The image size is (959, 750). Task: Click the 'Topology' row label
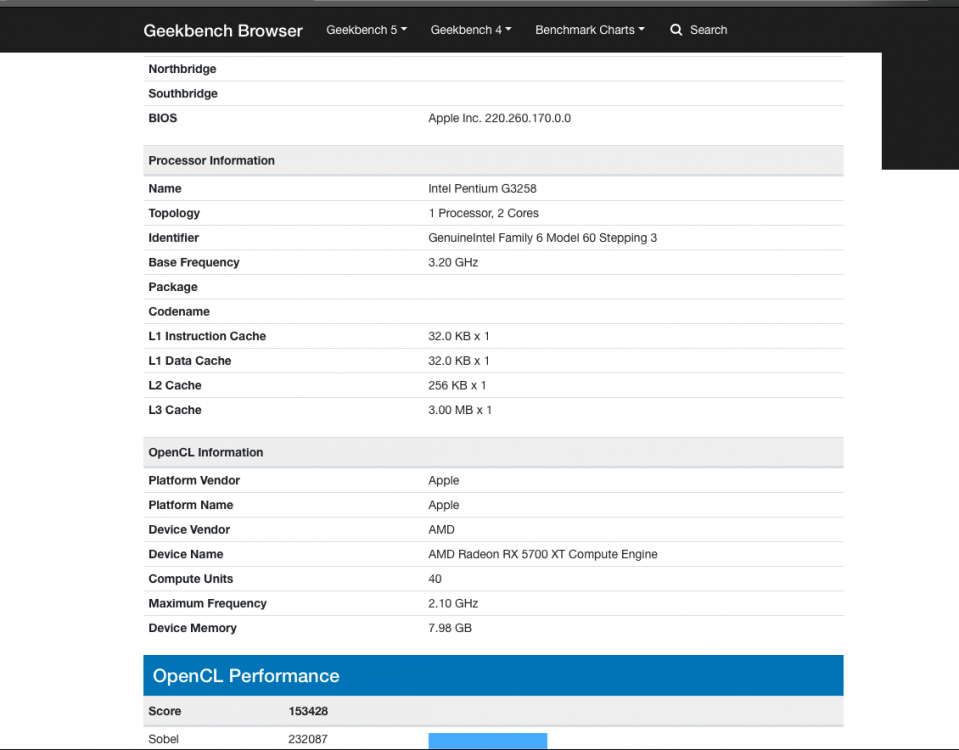click(x=174, y=213)
